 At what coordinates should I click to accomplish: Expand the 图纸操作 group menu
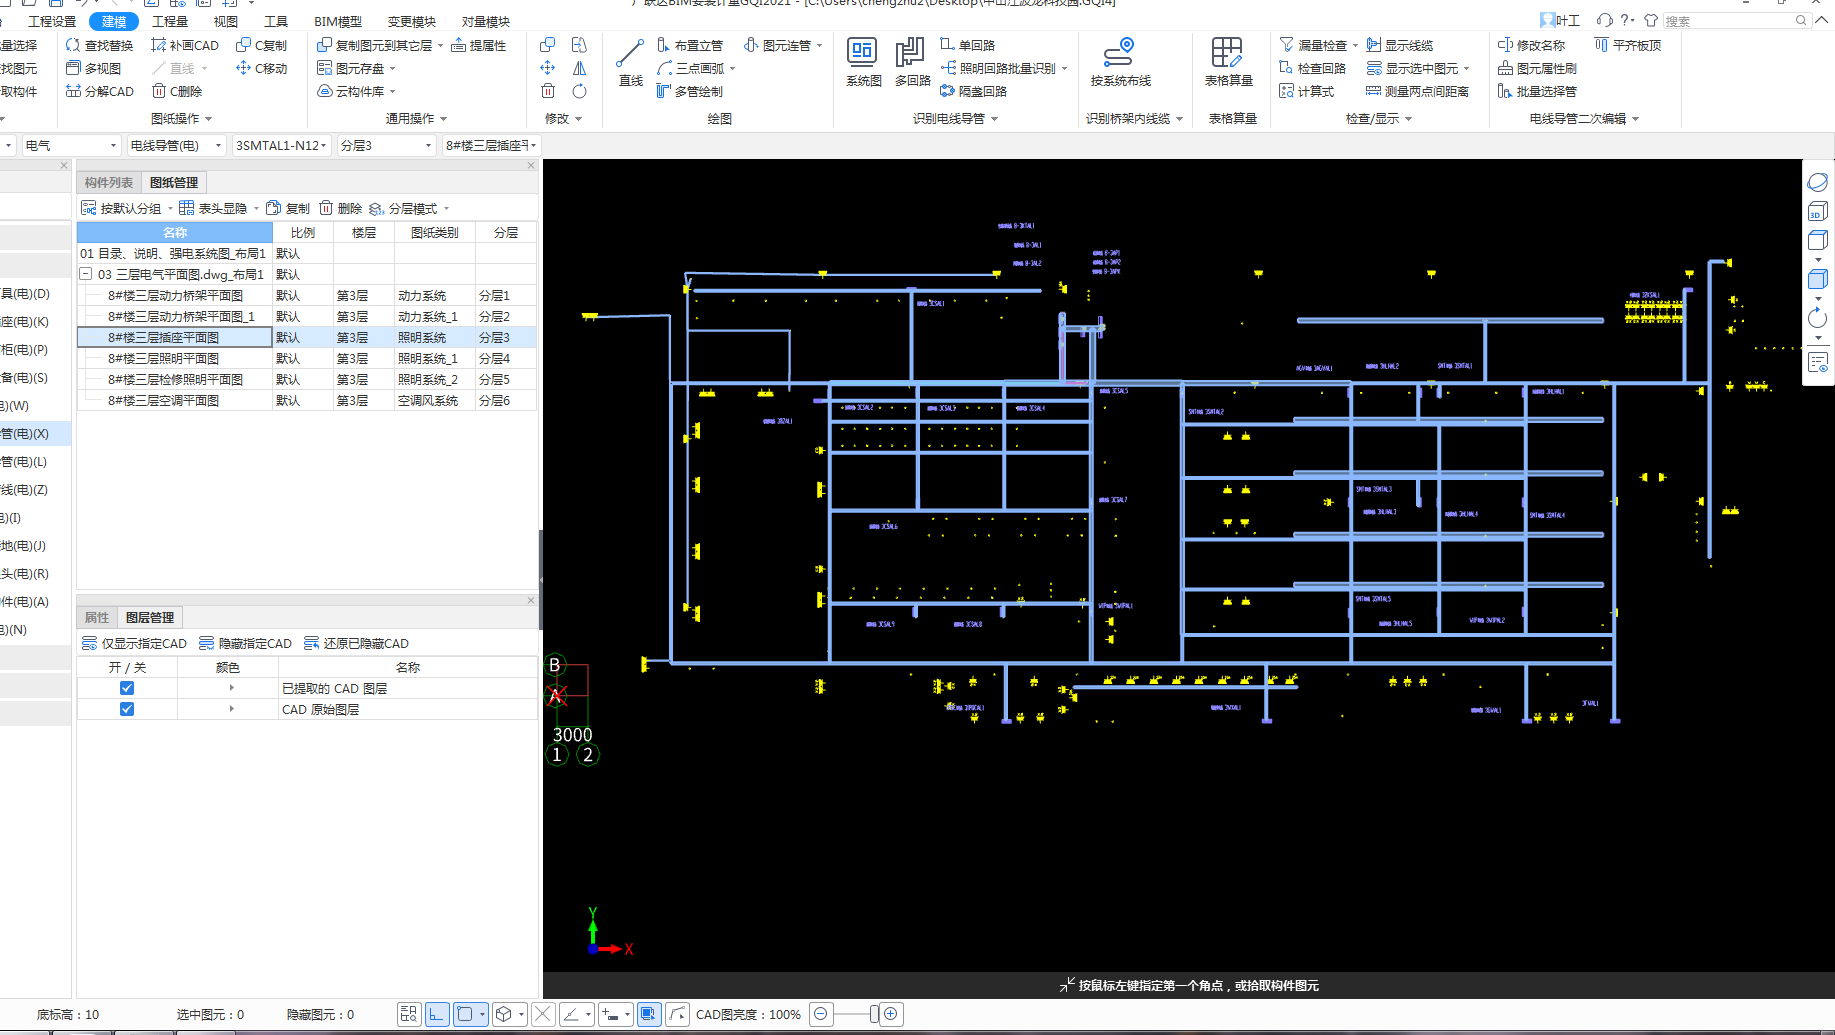181,118
